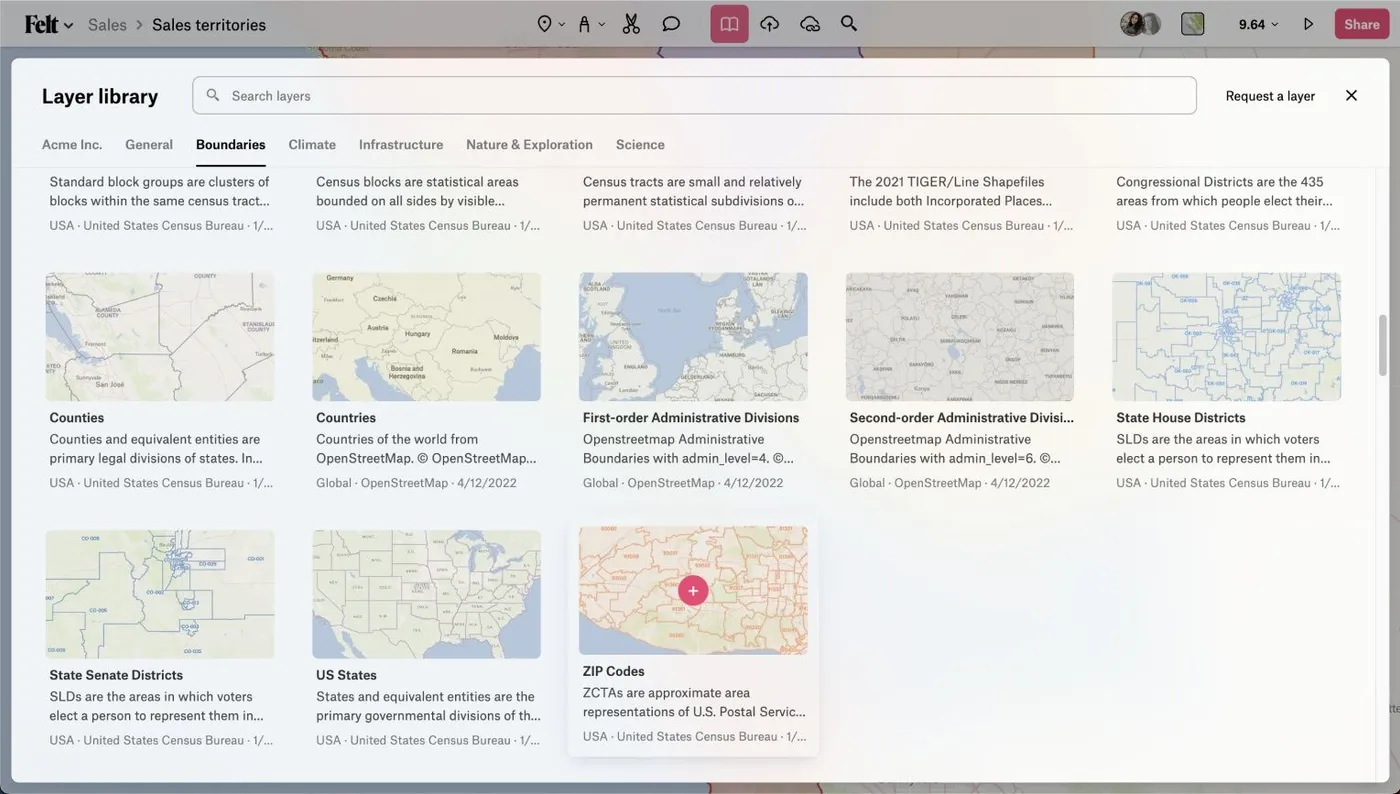Open the basemap thumbnail selector
Screen dimensions: 1400x794
point(1192,24)
